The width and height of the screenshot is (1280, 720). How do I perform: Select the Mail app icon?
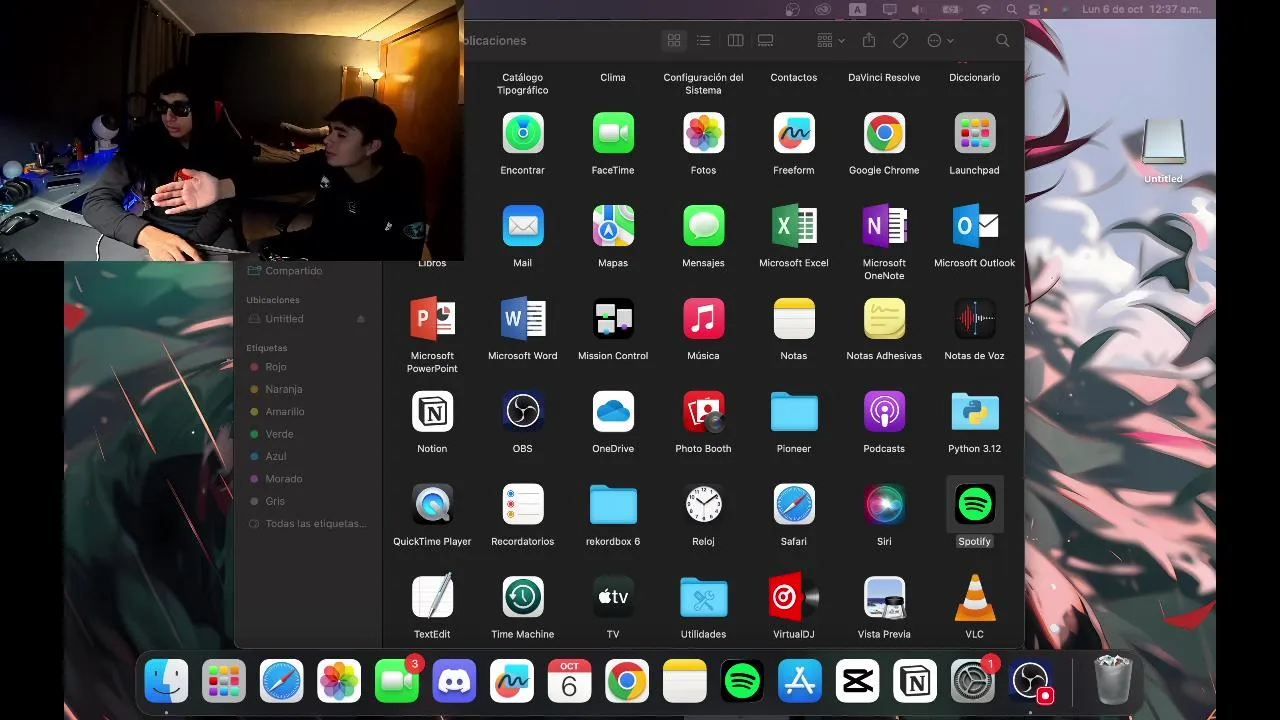[x=523, y=226]
